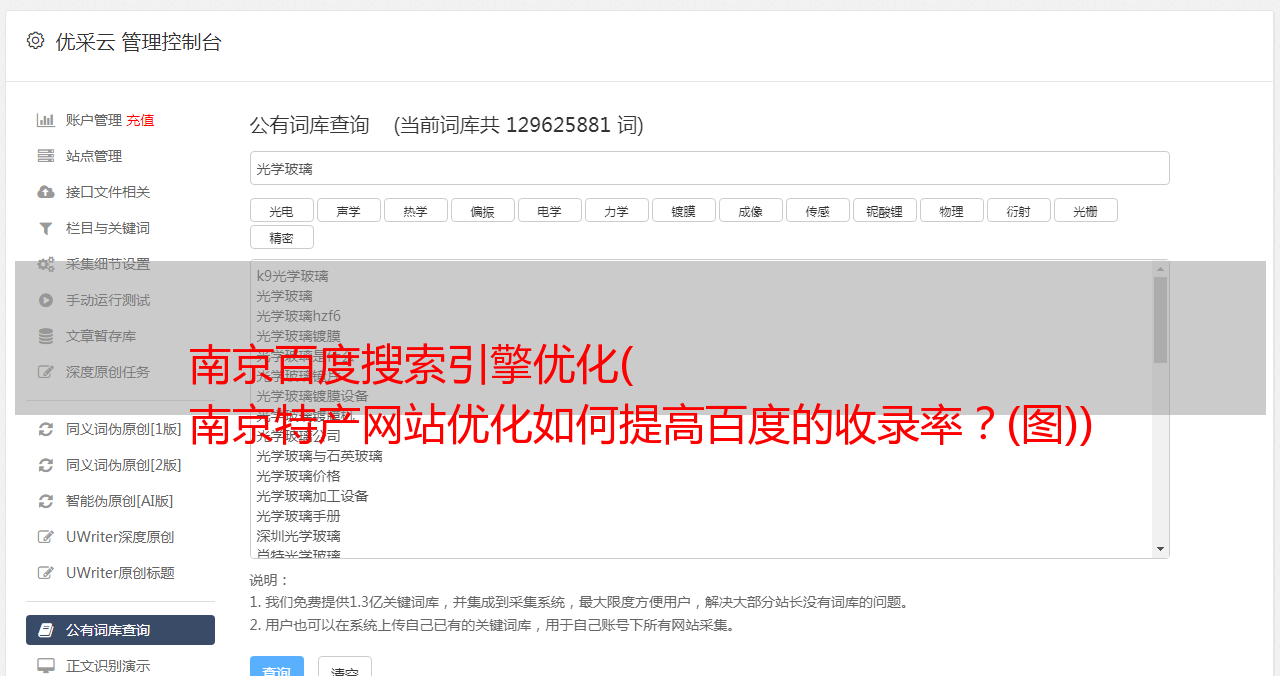Click the keyword input containing 光学玻璃

point(710,168)
